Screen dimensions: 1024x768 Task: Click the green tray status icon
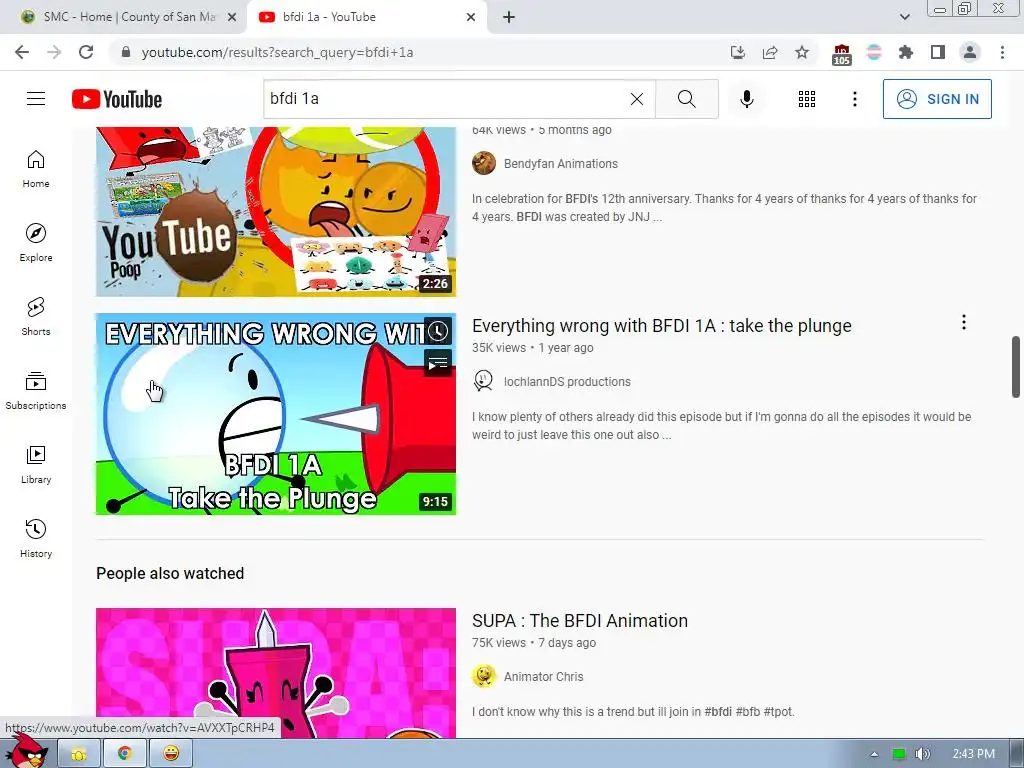click(x=899, y=754)
